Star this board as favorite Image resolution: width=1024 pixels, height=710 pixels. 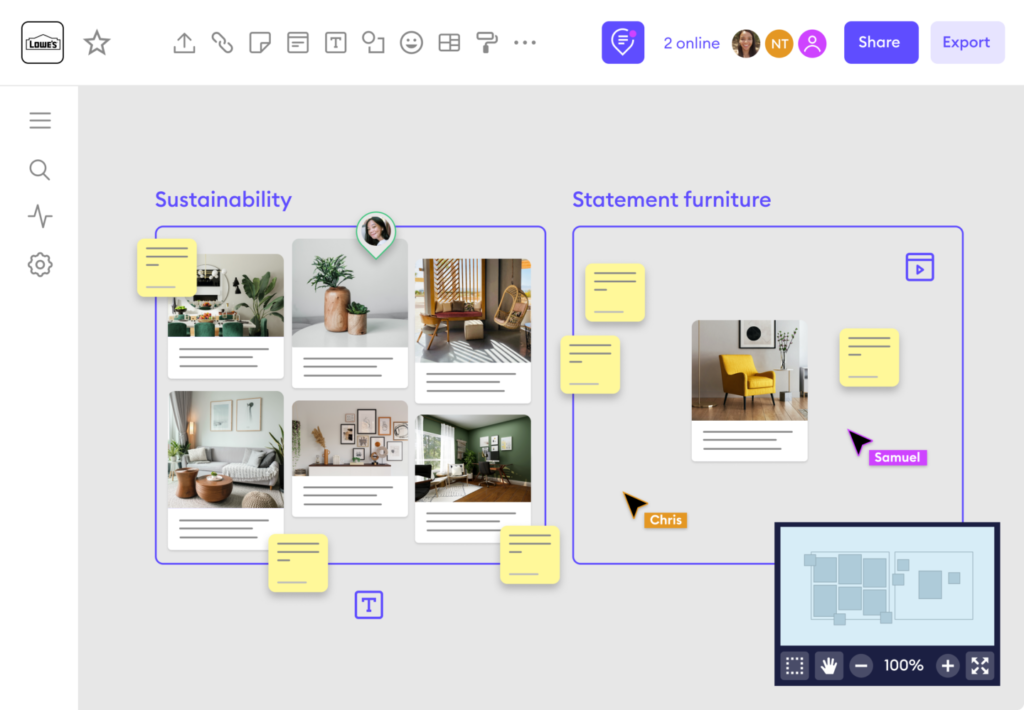[x=97, y=43]
